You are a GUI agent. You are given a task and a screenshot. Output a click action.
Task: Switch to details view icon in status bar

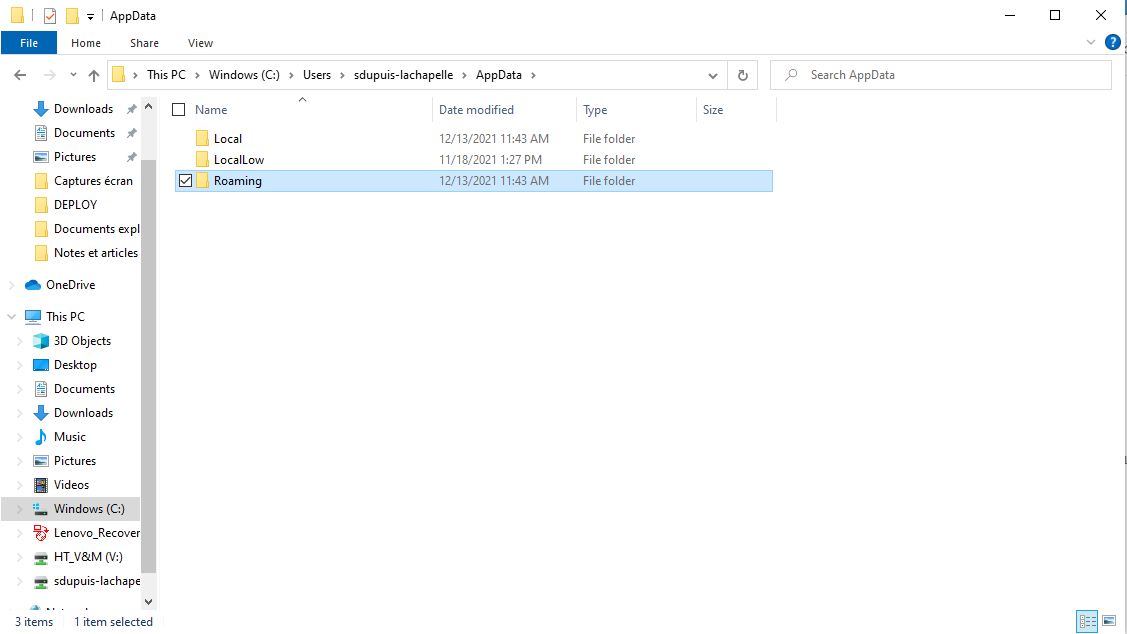[x=1087, y=622]
